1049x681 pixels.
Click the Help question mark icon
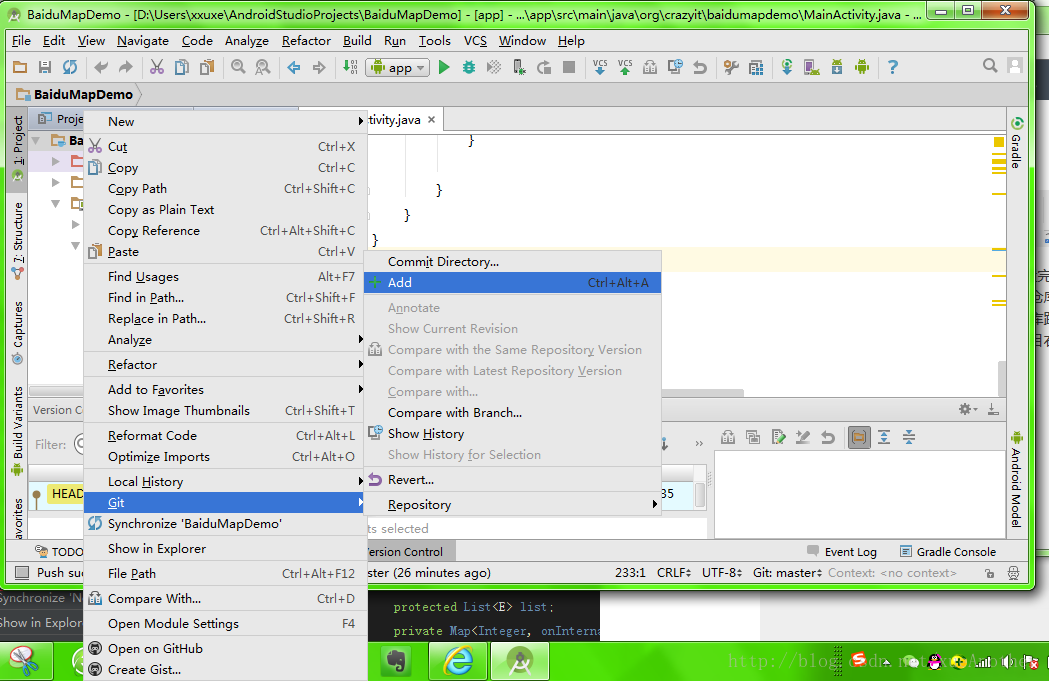[892, 67]
